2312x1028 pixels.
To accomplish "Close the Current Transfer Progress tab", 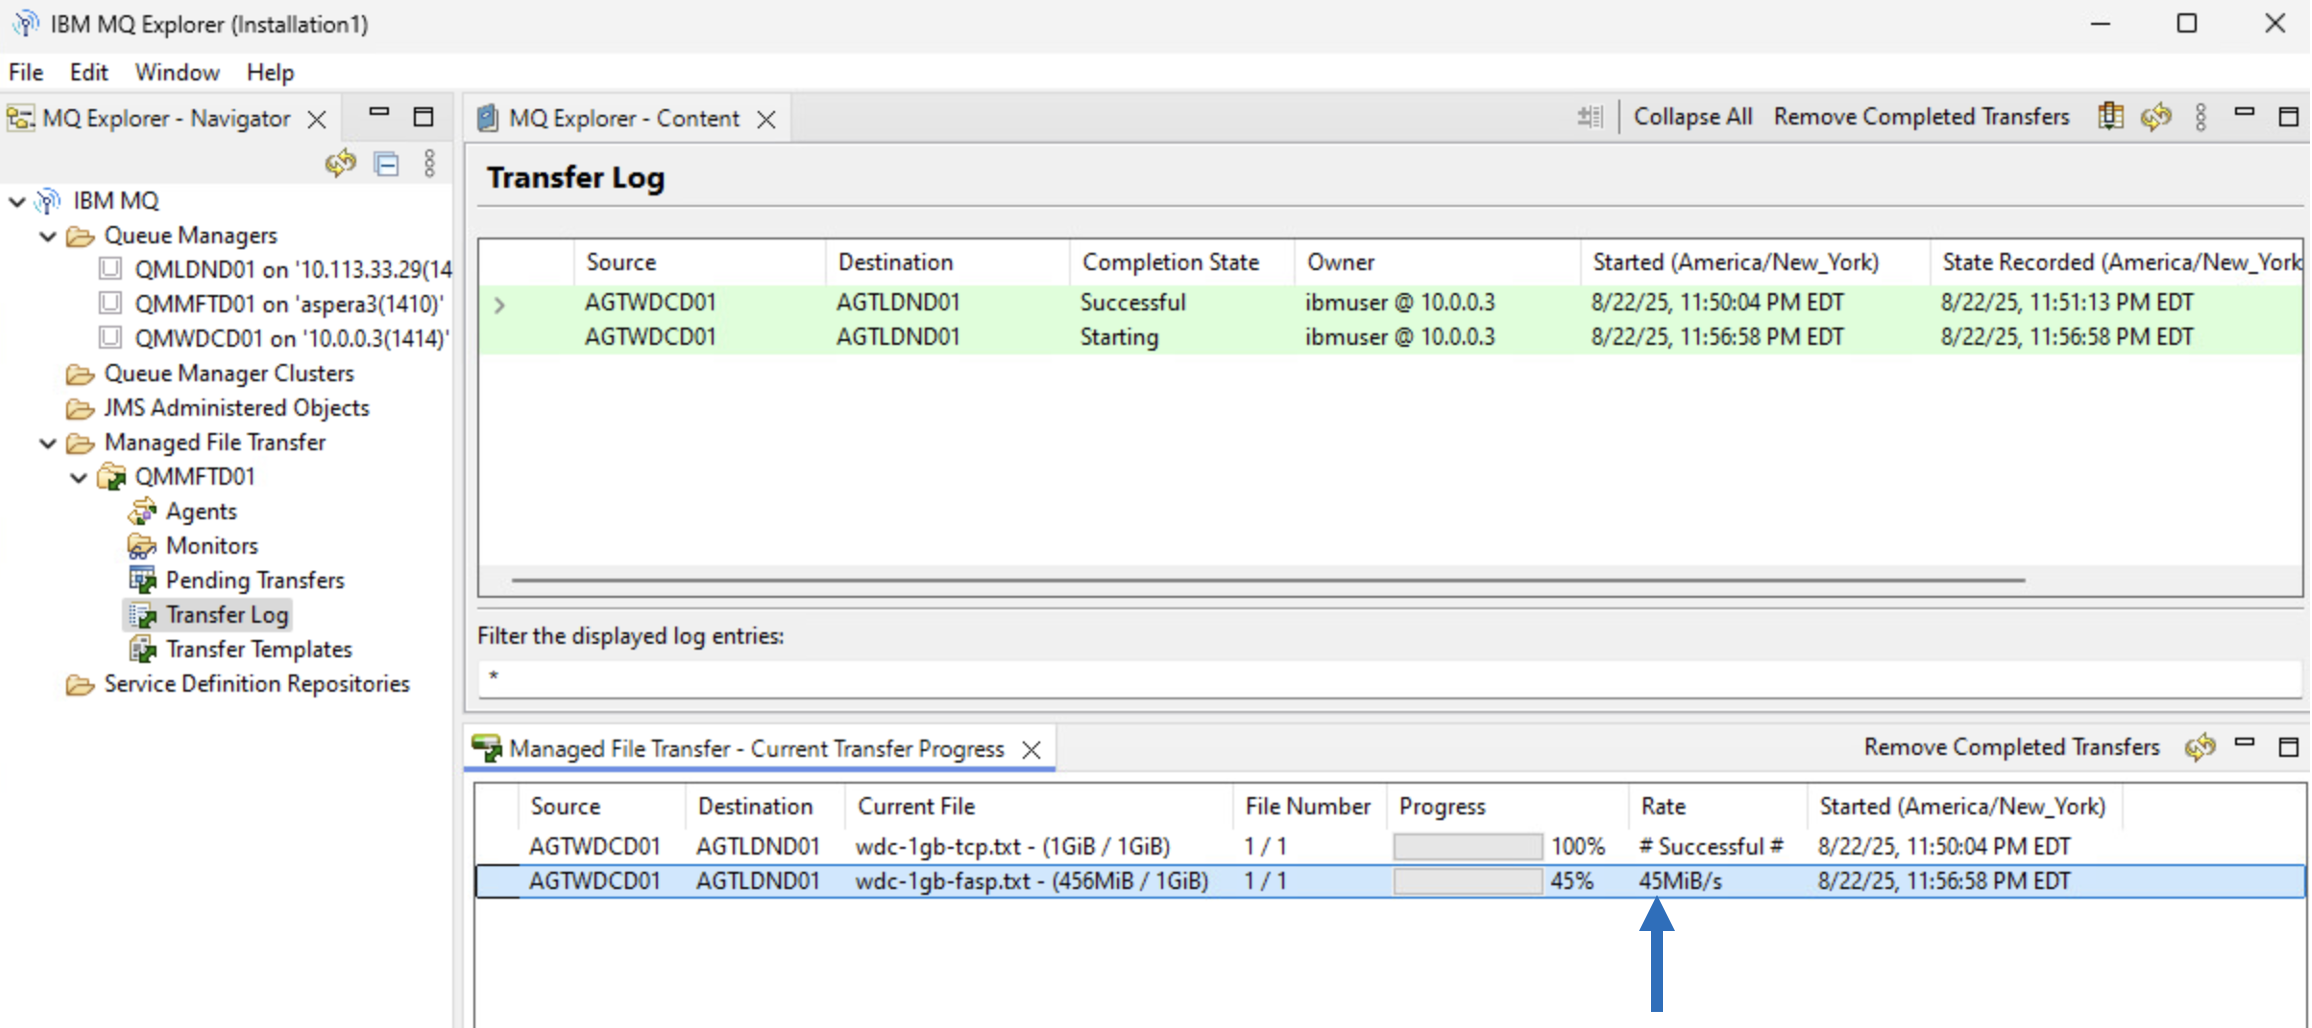I will pyautogui.click(x=1032, y=749).
